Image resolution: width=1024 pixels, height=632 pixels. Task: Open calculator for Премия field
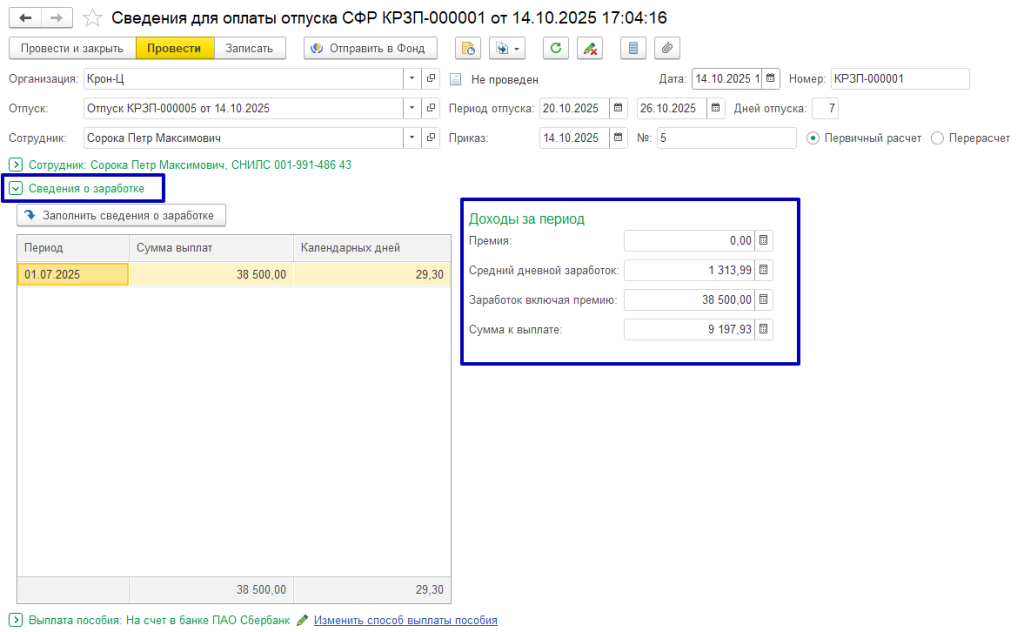pos(763,240)
